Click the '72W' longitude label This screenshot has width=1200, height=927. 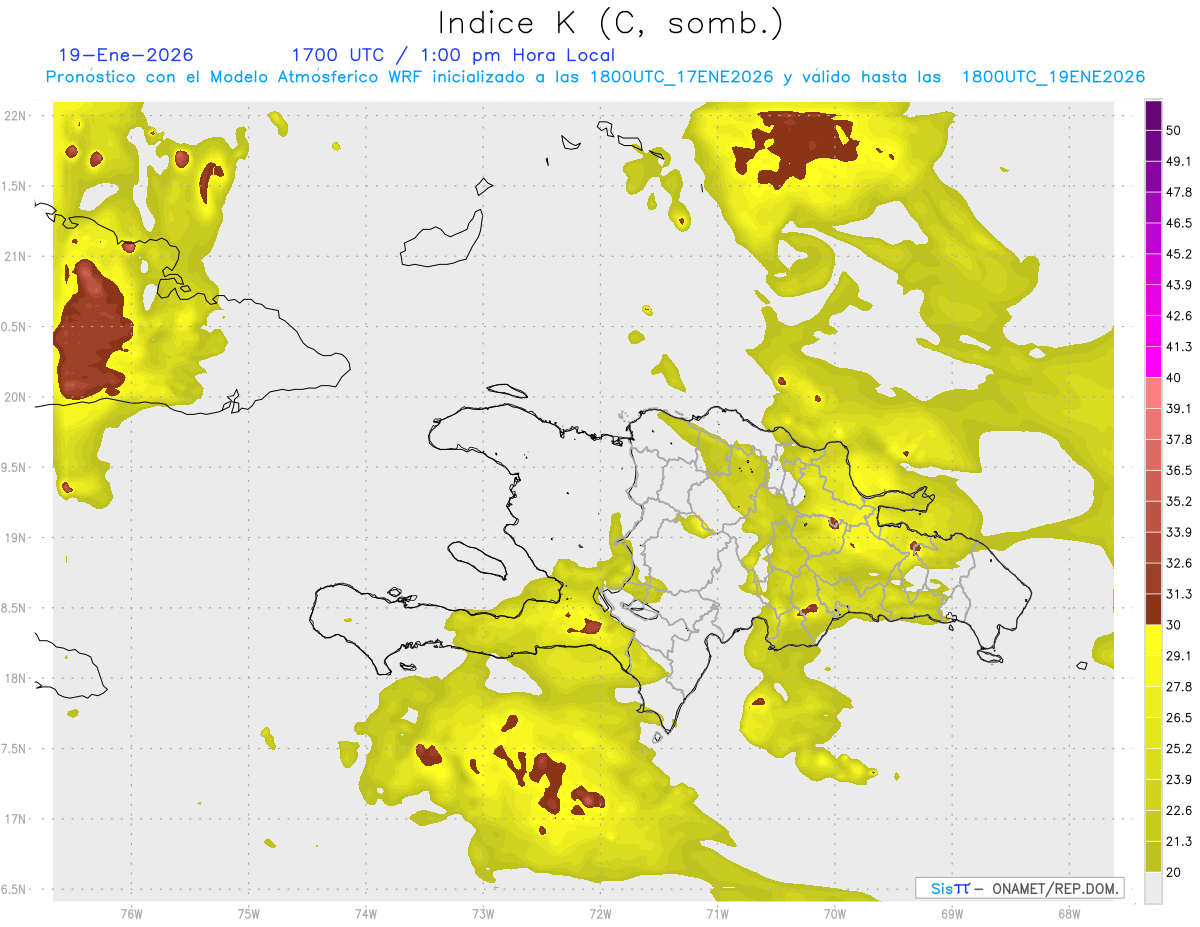[x=600, y=914]
